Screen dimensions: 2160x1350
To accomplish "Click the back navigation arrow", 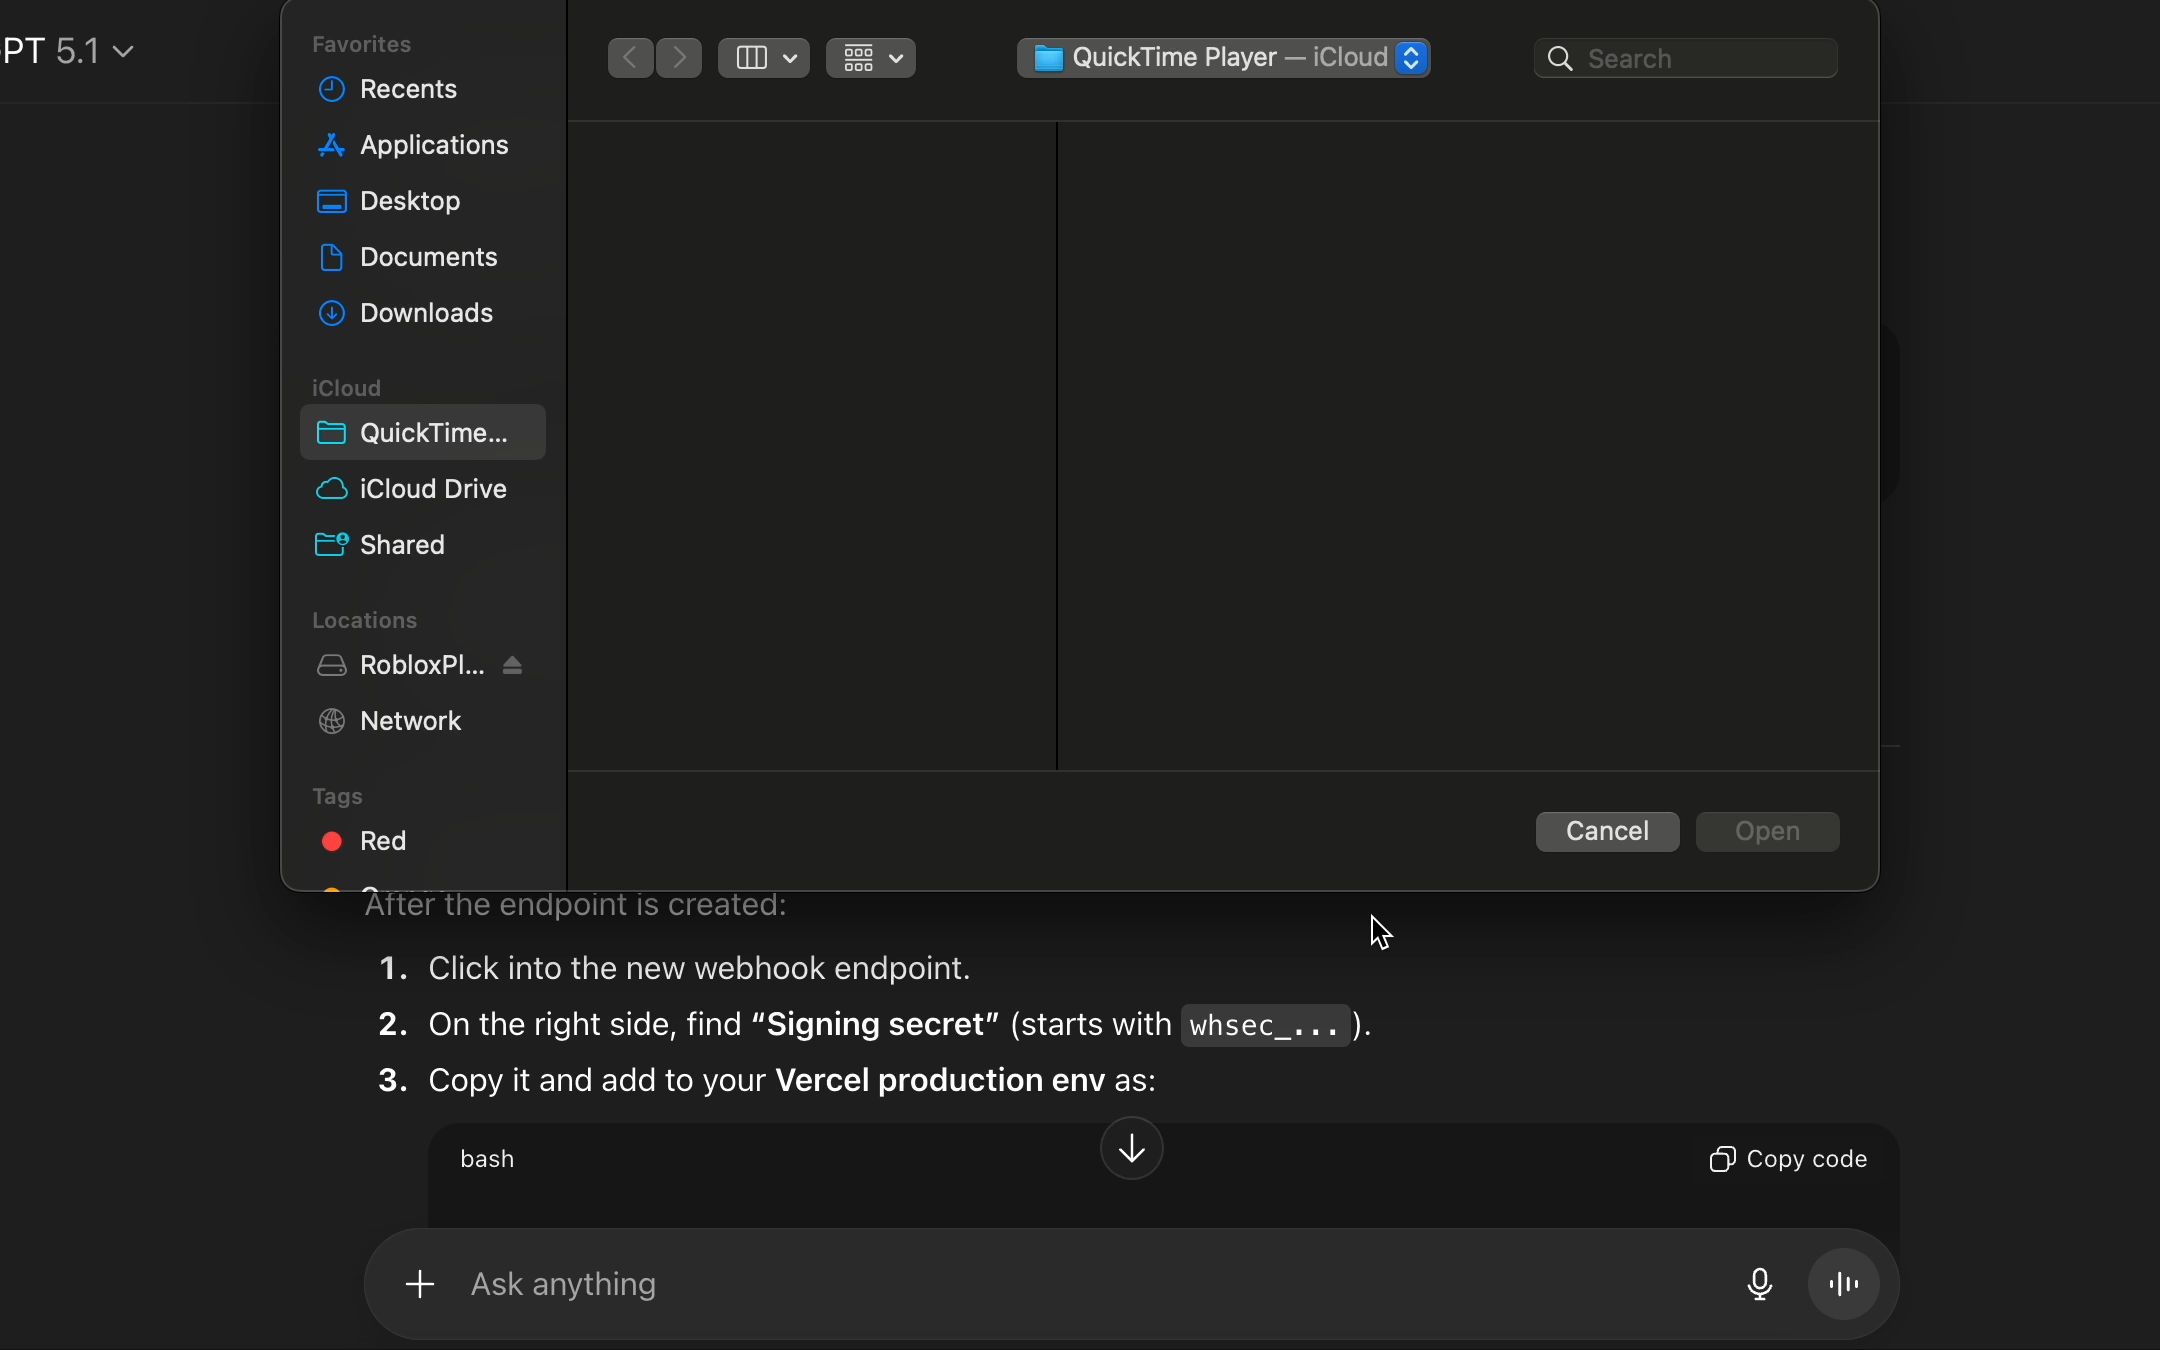I will tap(630, 58).
